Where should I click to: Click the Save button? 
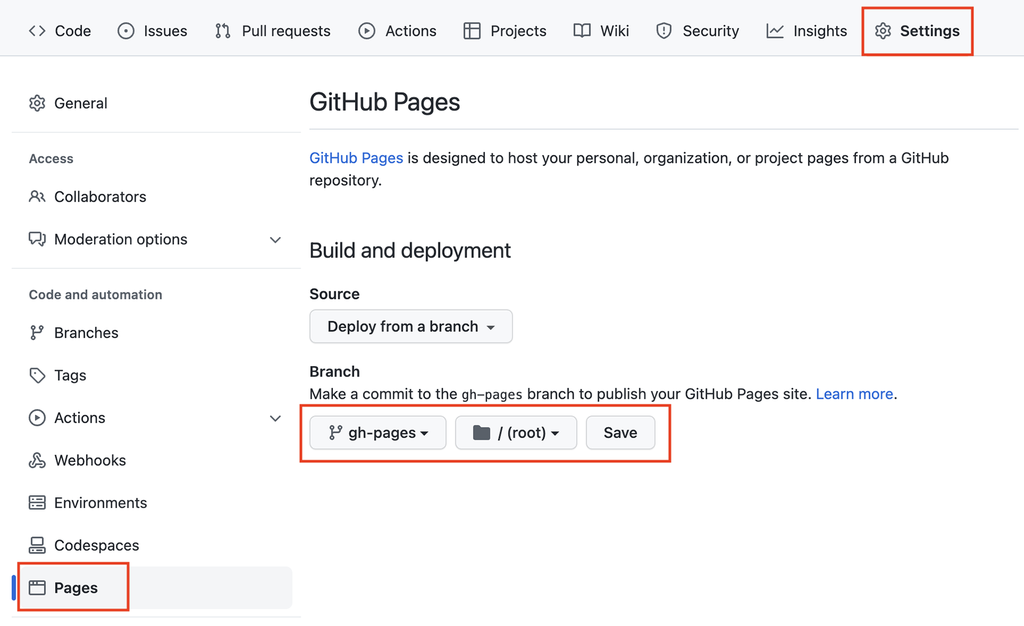[620, 433]
